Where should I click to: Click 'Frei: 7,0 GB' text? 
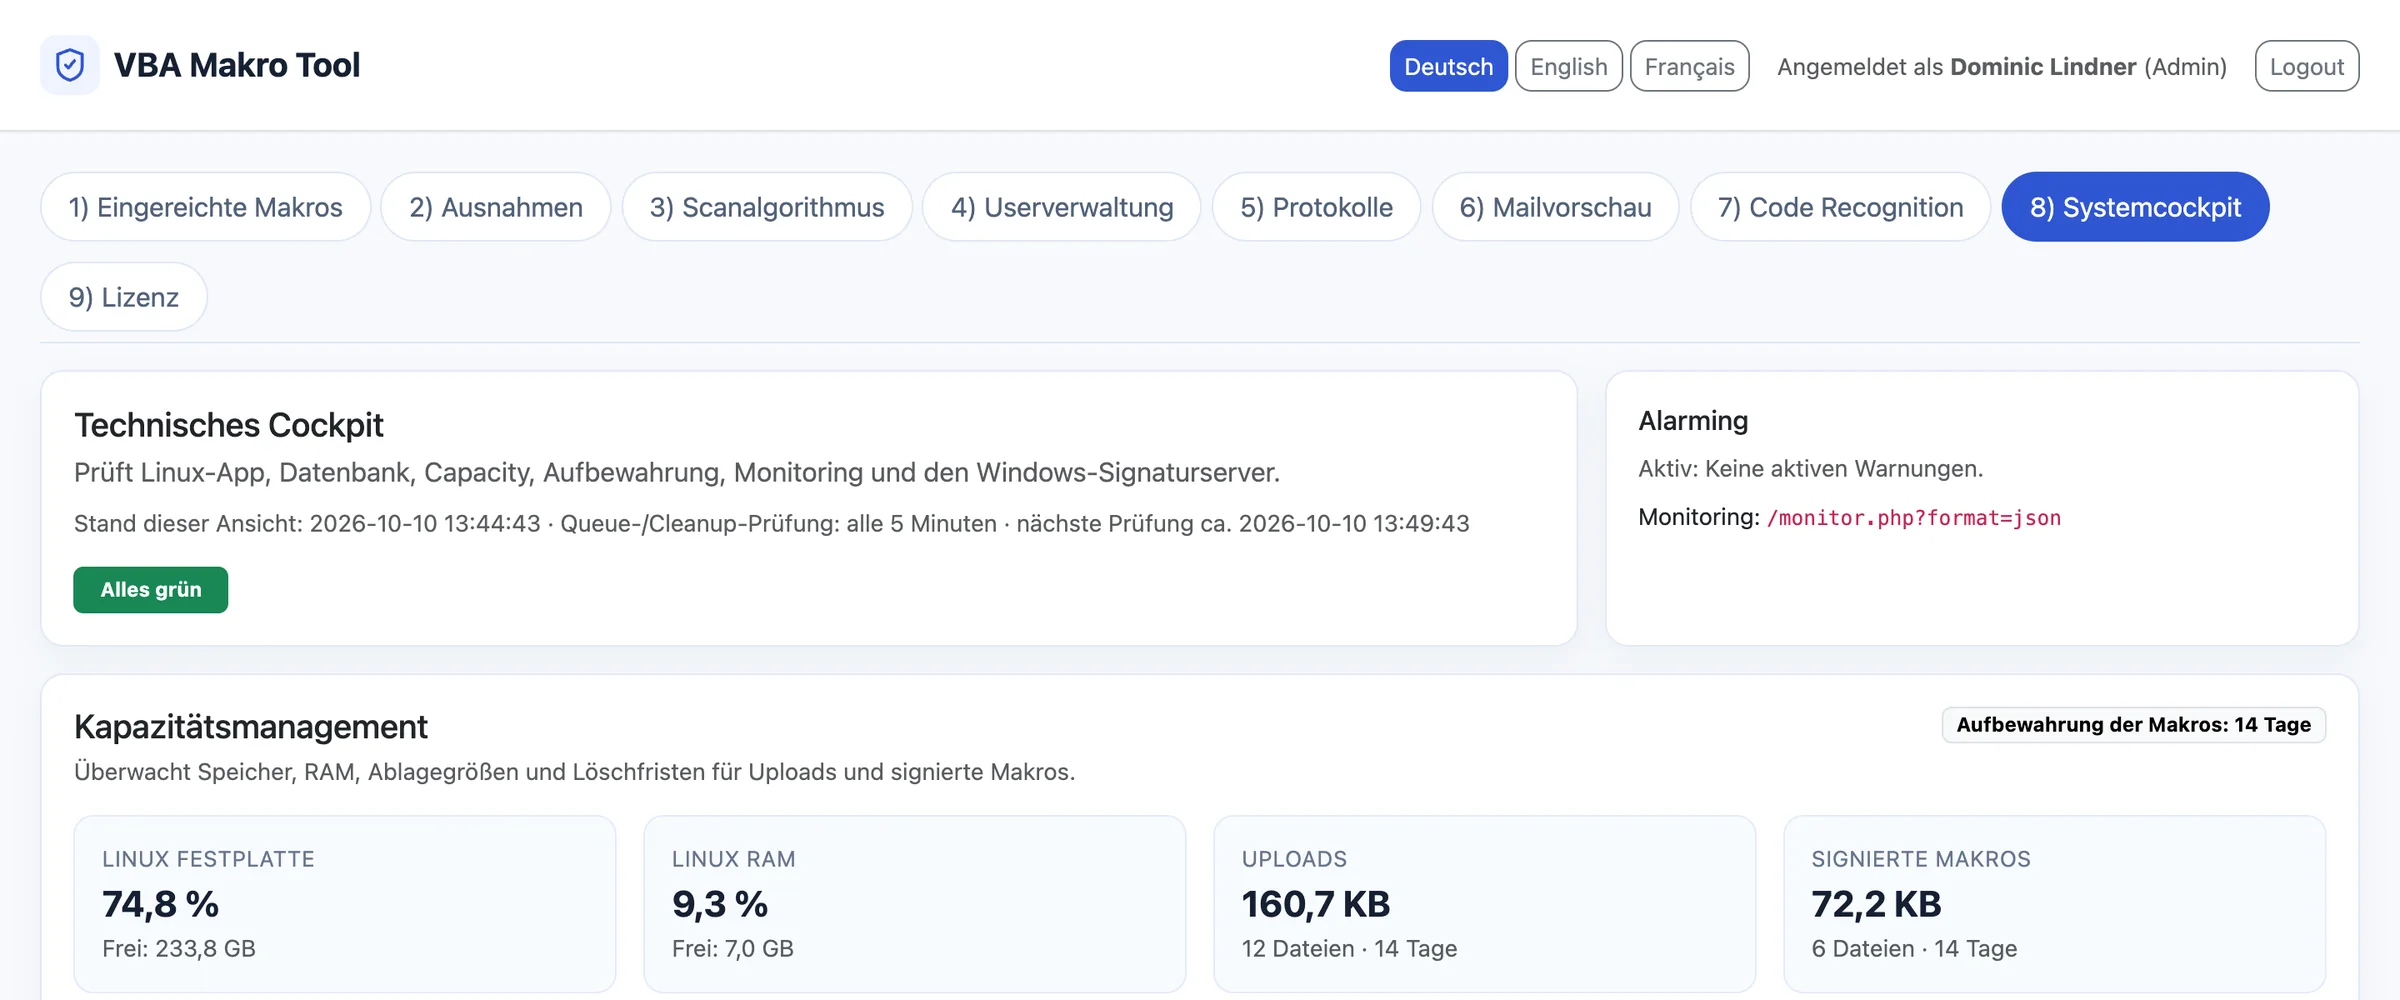[733, 948]
